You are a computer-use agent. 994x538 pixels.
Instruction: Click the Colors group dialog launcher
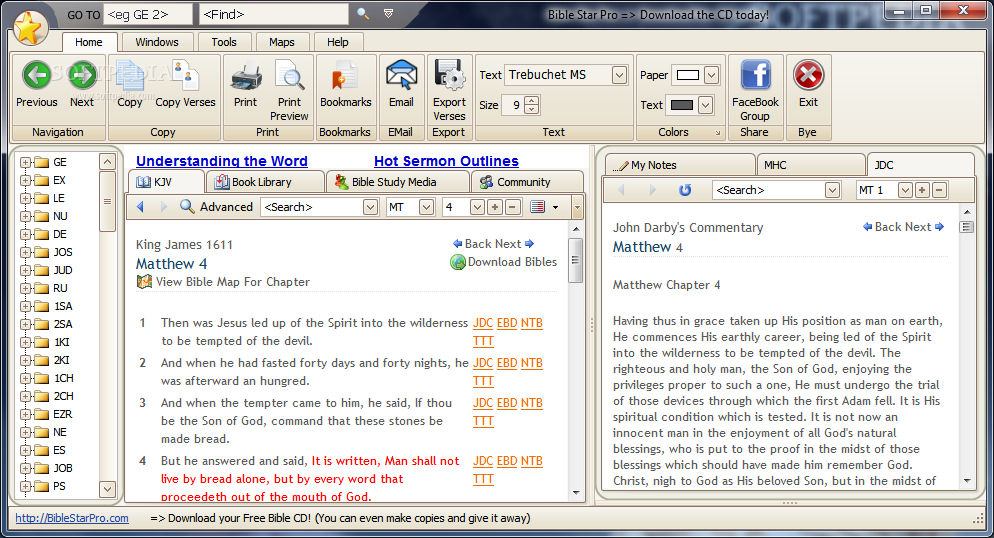[718, 133]
